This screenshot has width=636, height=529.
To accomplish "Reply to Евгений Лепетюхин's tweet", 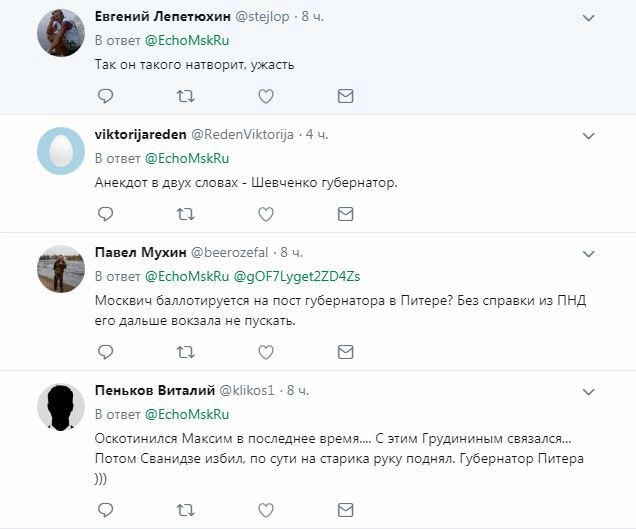I will coord(106,96).
